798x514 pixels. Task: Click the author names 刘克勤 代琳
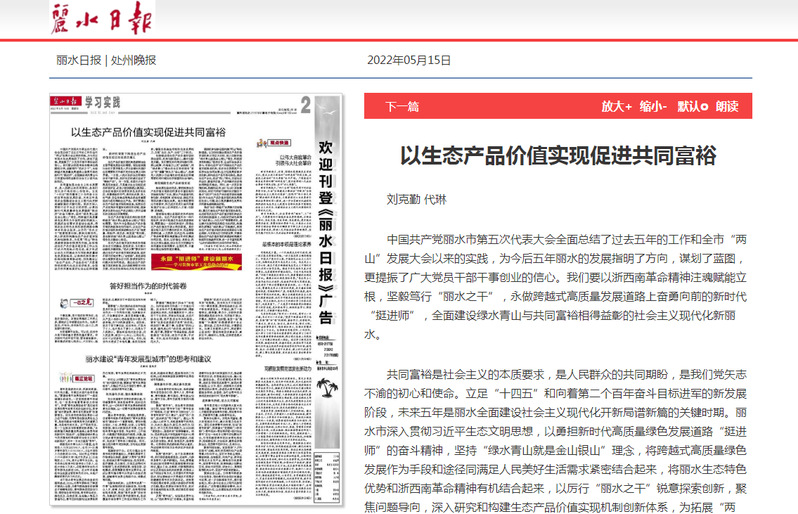(x=418, y=198)
